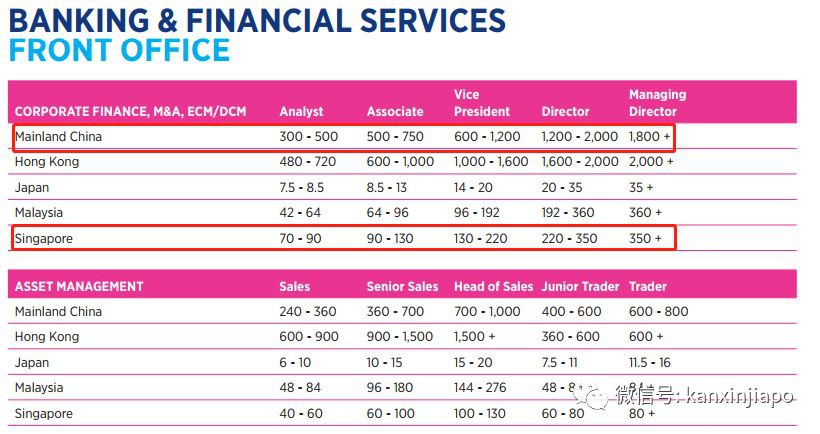Click Mainland China's Analyst salary 300 - 500
820x434 pixels.
pos(309,136)
